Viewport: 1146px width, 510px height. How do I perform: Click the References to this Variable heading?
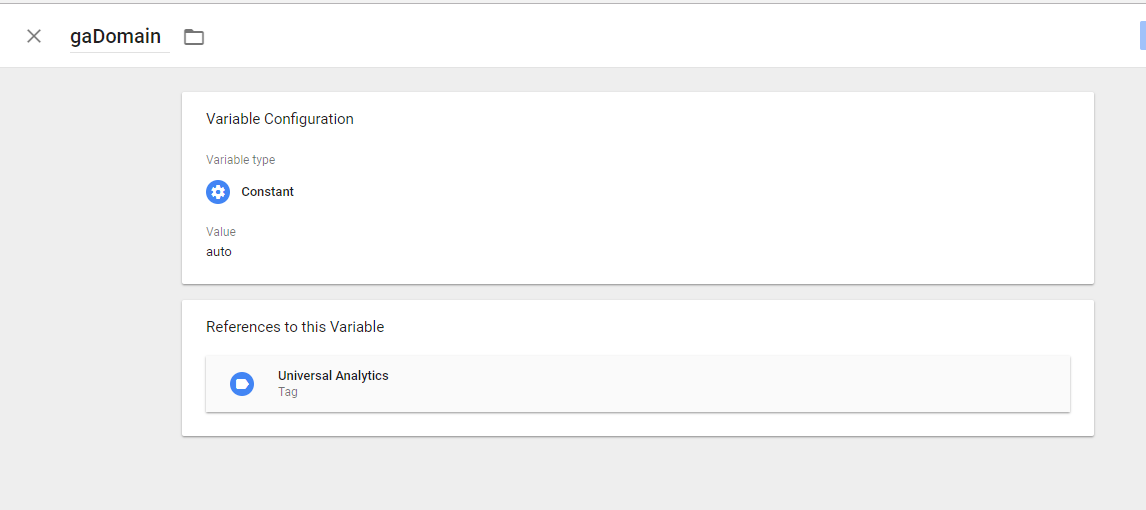[x=295, y=327]
